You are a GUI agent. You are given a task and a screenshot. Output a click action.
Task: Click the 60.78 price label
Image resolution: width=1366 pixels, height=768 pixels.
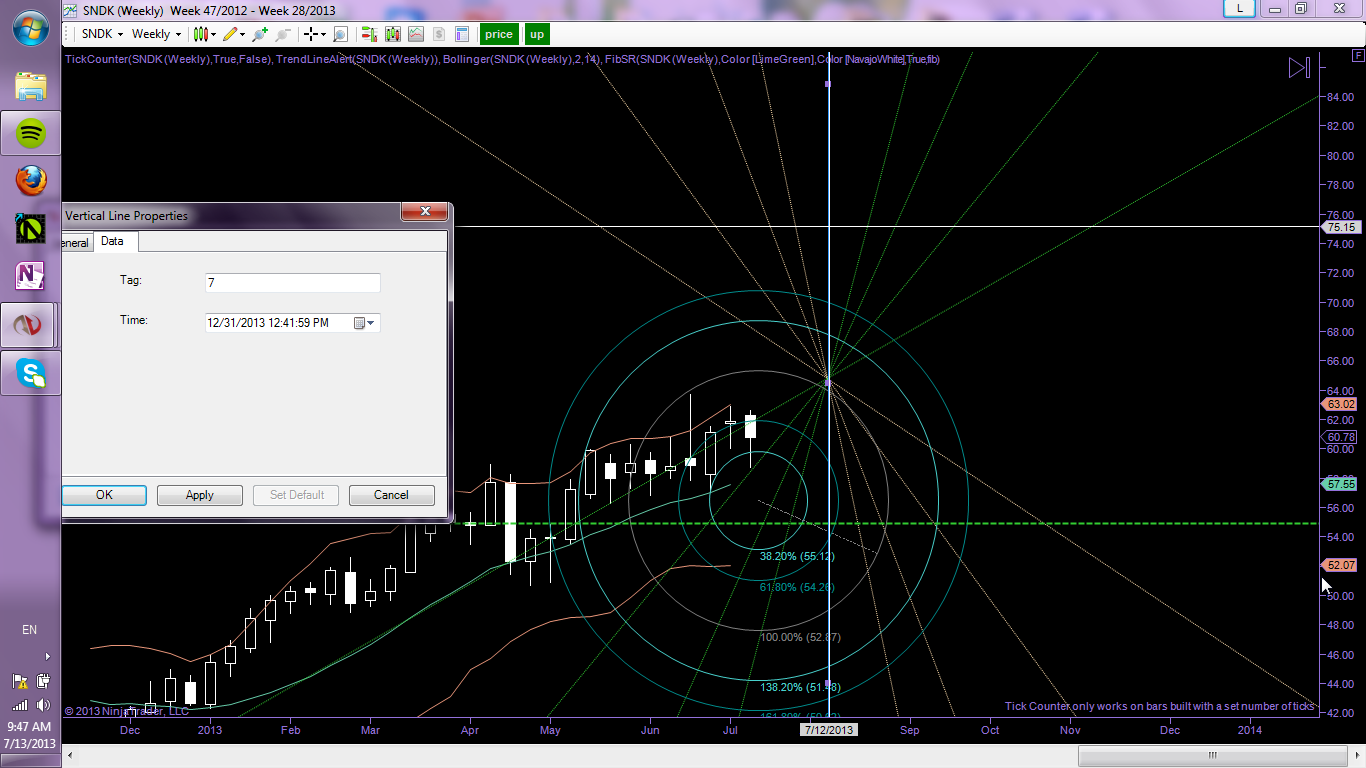[1340, 437]
